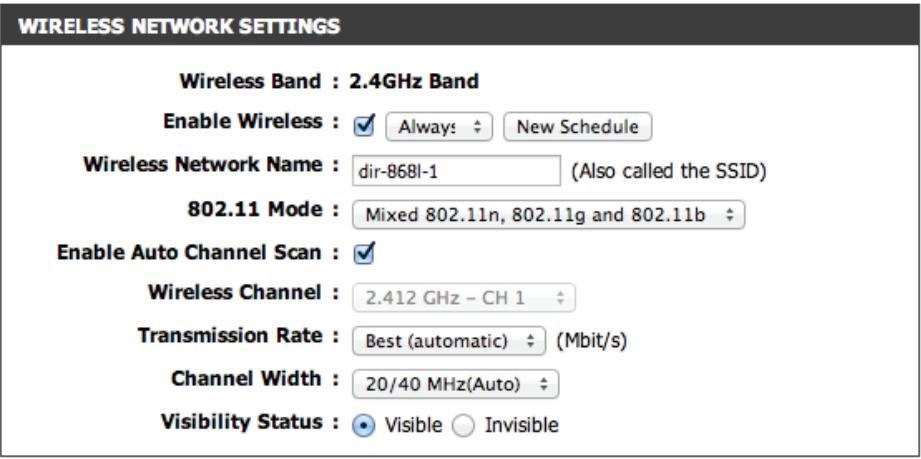Screen dimensions: 921x459
Task: Click the Channel Width label
Action: click(x=246, y=378)
